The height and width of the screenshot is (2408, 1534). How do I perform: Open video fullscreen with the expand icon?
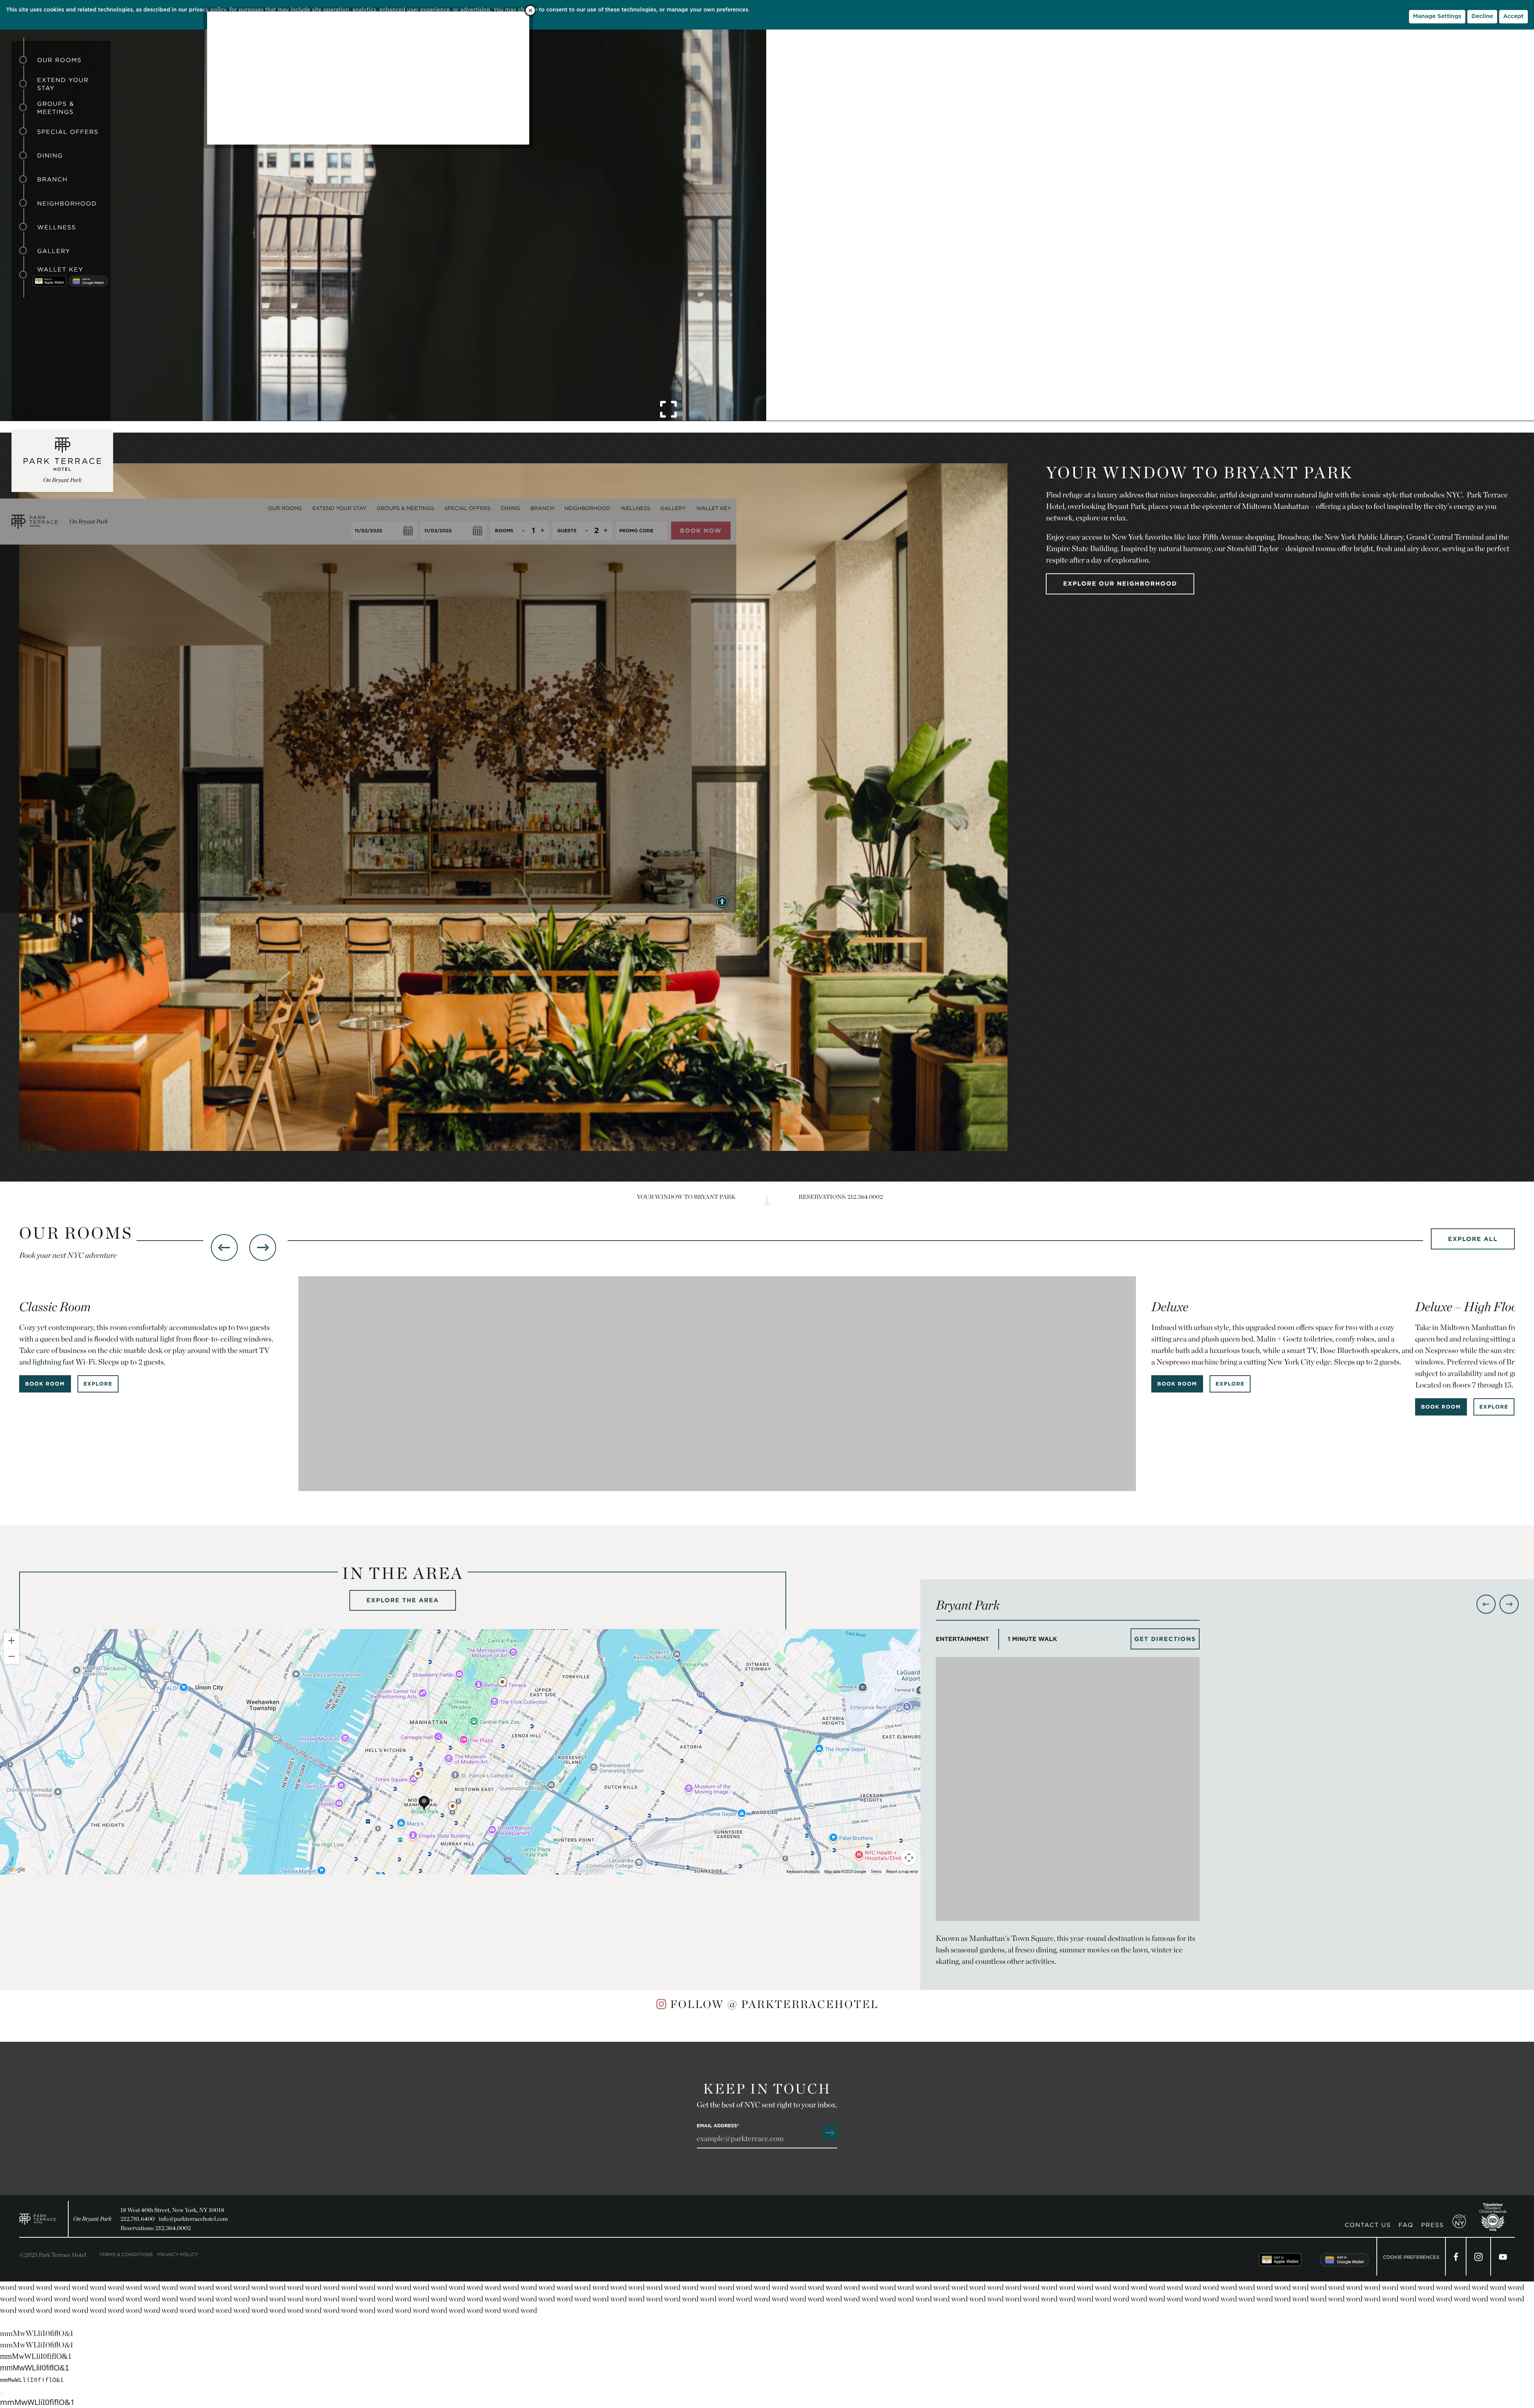coord(668,409)
